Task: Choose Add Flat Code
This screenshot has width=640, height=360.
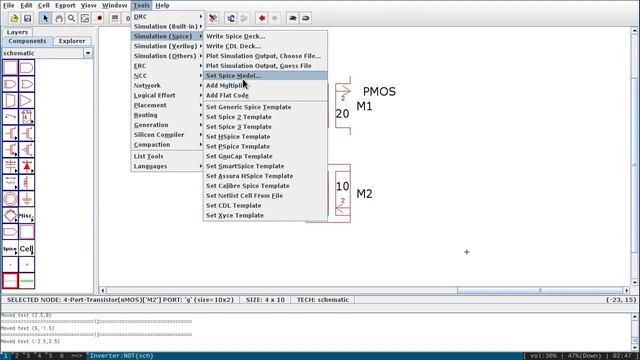Action: pos(265,95)
